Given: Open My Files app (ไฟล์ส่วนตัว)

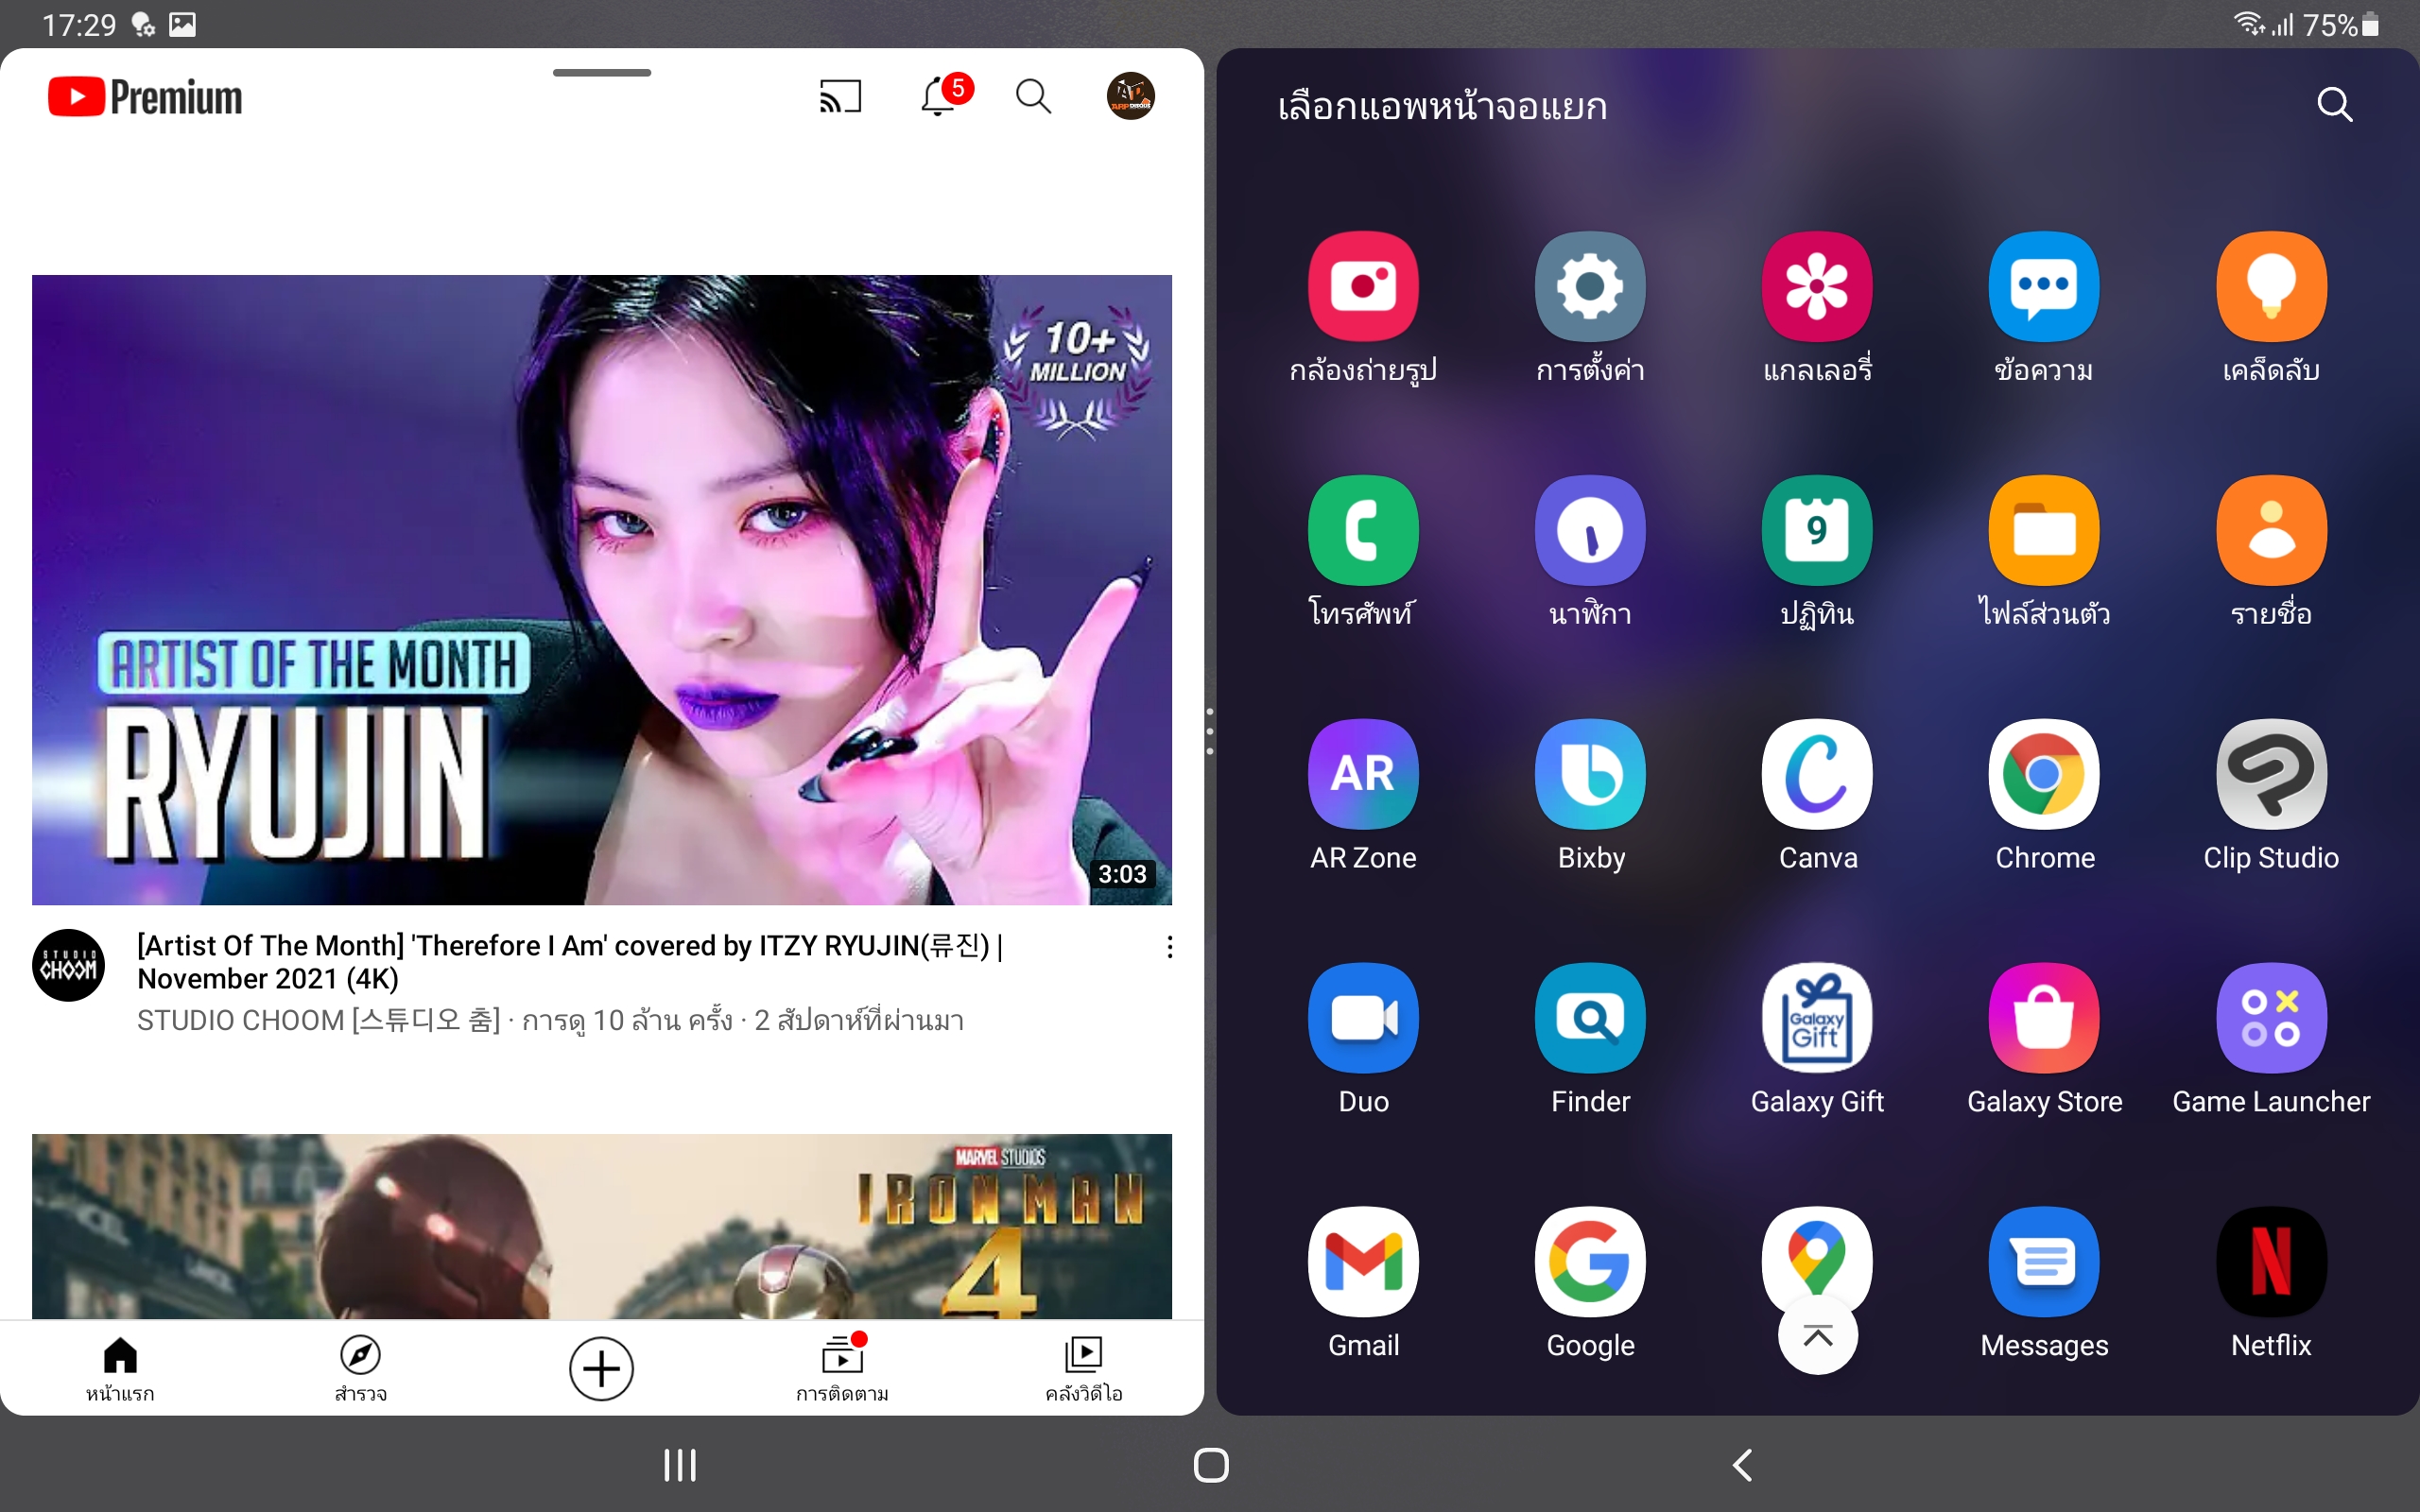Looking at the screenshot, I should pyautogui.click(x=2044, y=530).
